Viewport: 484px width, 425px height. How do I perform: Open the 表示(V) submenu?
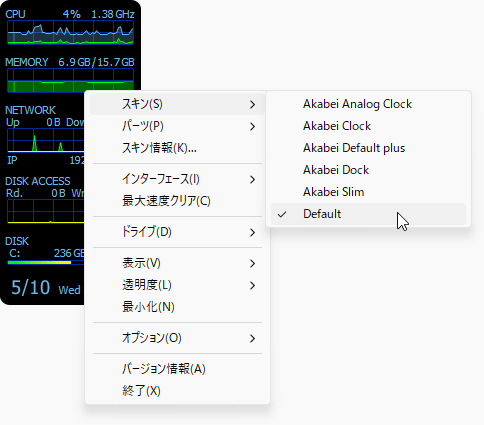coord(177,263)
